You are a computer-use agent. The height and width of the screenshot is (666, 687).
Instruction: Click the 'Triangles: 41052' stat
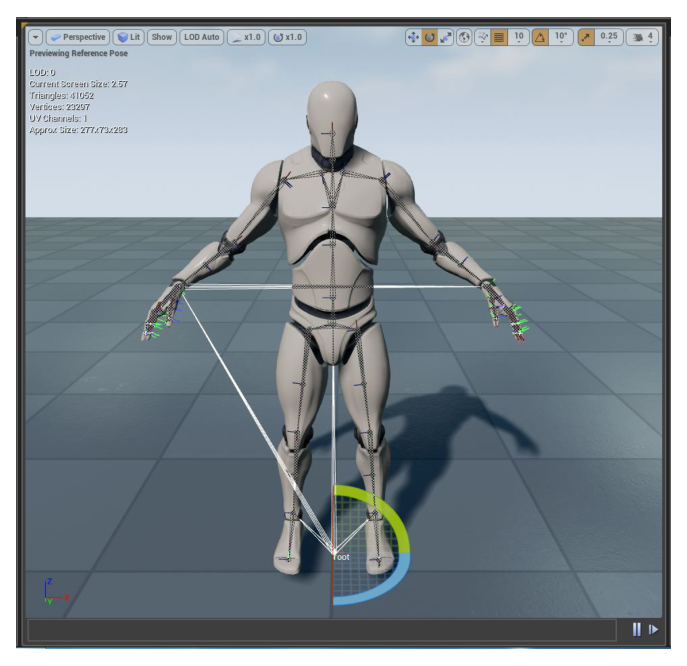[x=61, y=96]
